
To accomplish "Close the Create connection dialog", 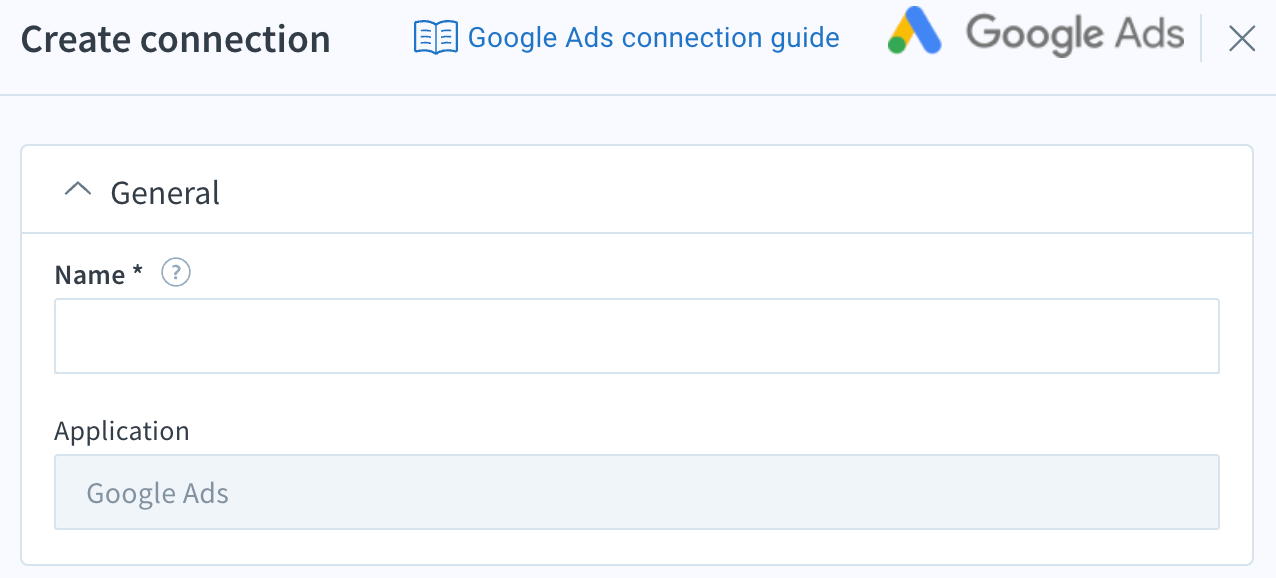I will [x=1241, y=39].
